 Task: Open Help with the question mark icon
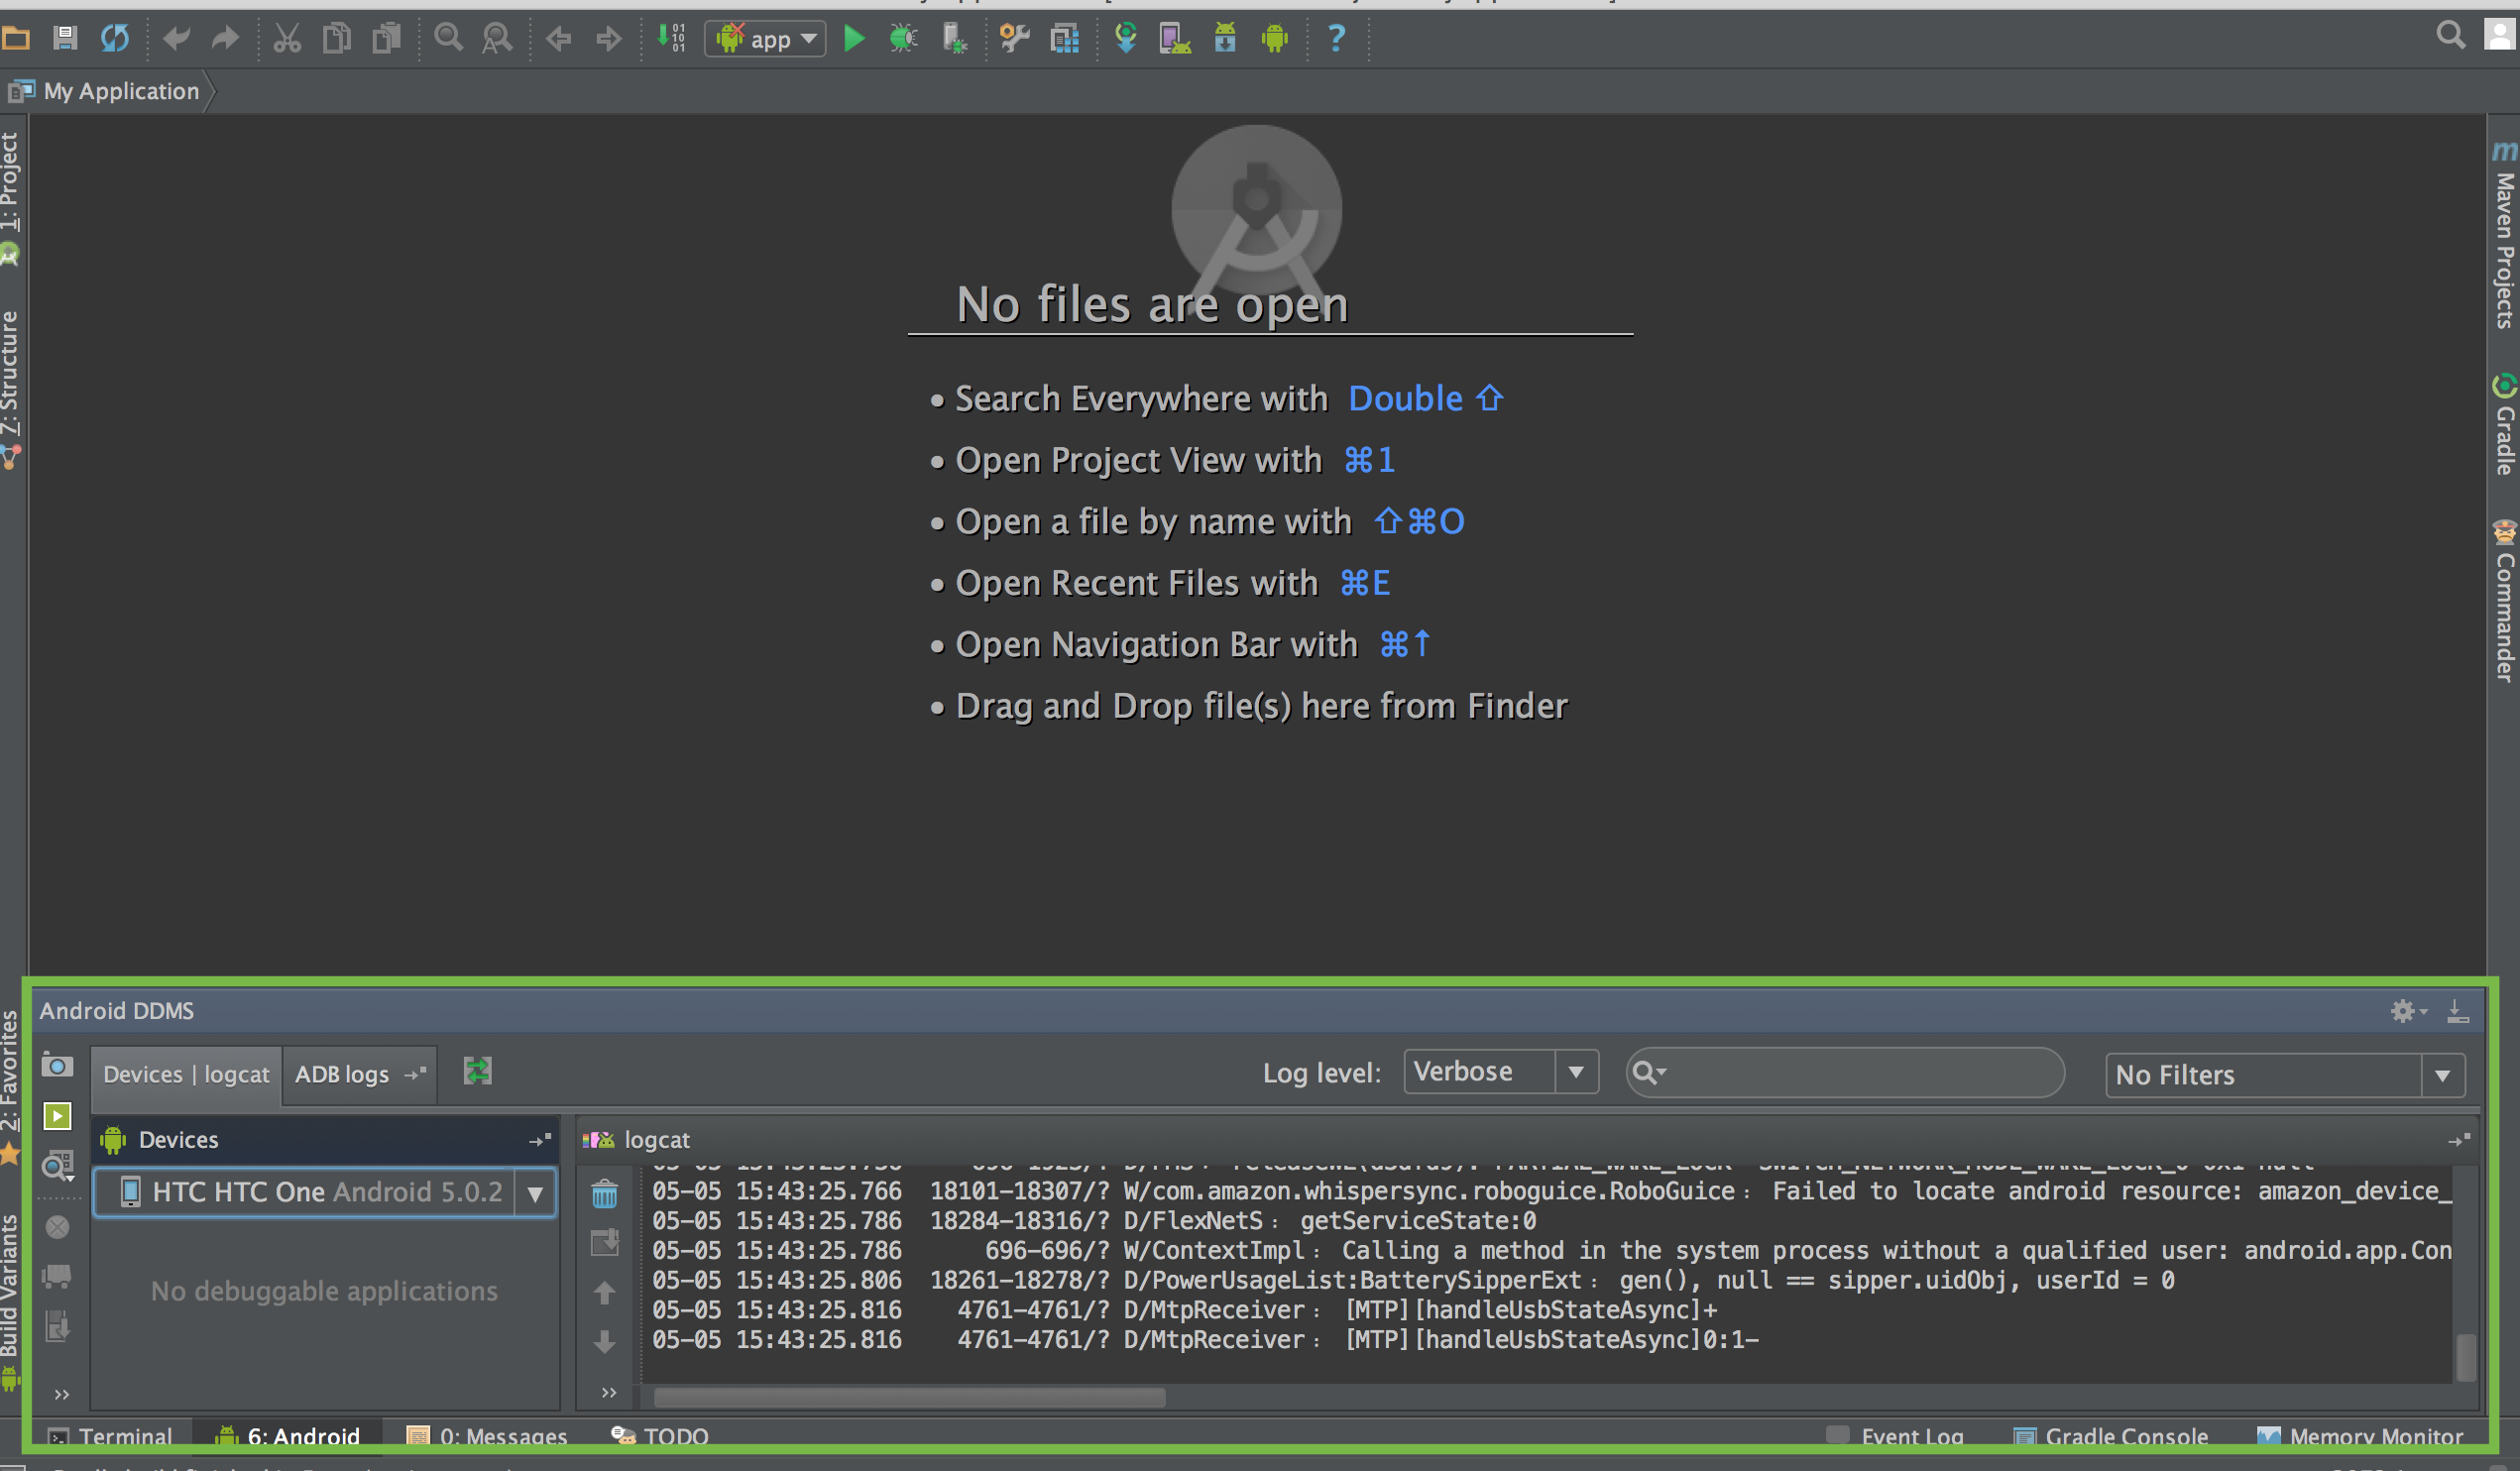[1336, 38]
